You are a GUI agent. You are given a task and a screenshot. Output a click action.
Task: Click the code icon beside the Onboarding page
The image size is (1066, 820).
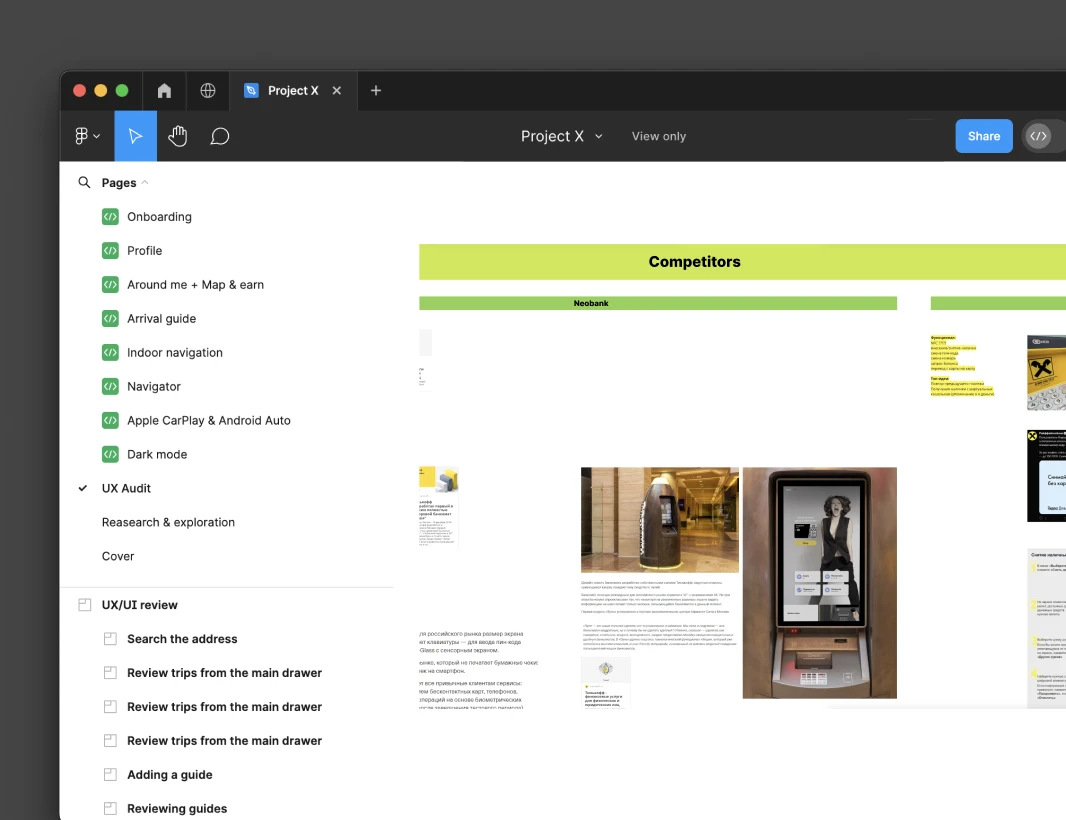click(110, 216)
